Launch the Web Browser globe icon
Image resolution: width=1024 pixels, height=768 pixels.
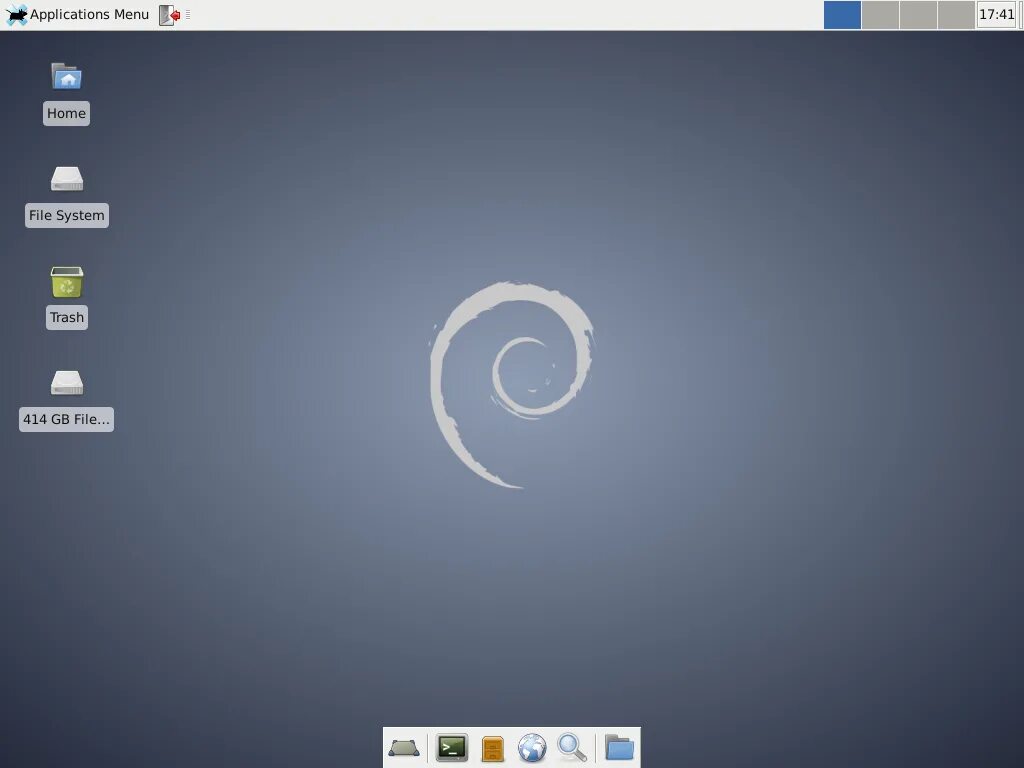pyautogui.click(x=532, y=748)
